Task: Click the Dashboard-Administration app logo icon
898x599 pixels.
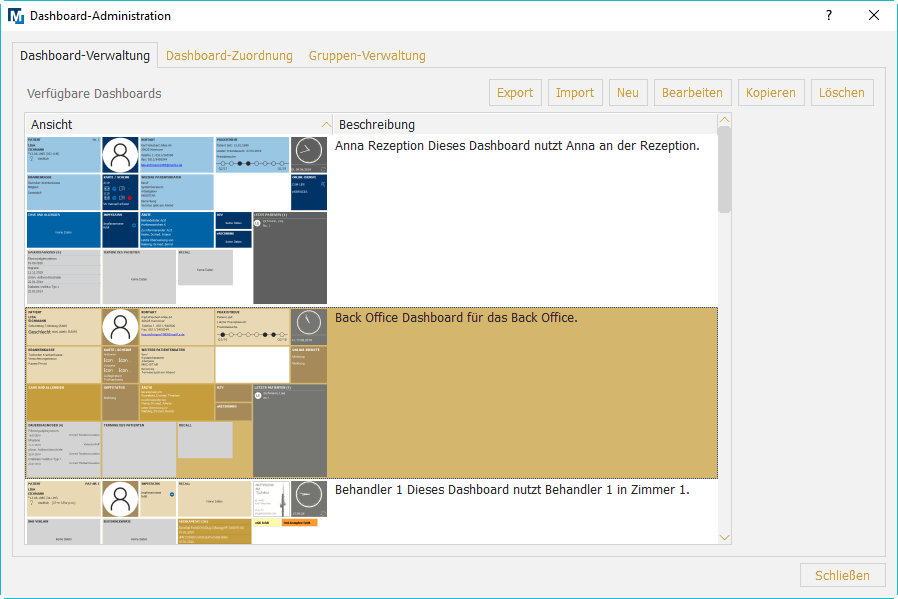Action: [x=16, y=16]
